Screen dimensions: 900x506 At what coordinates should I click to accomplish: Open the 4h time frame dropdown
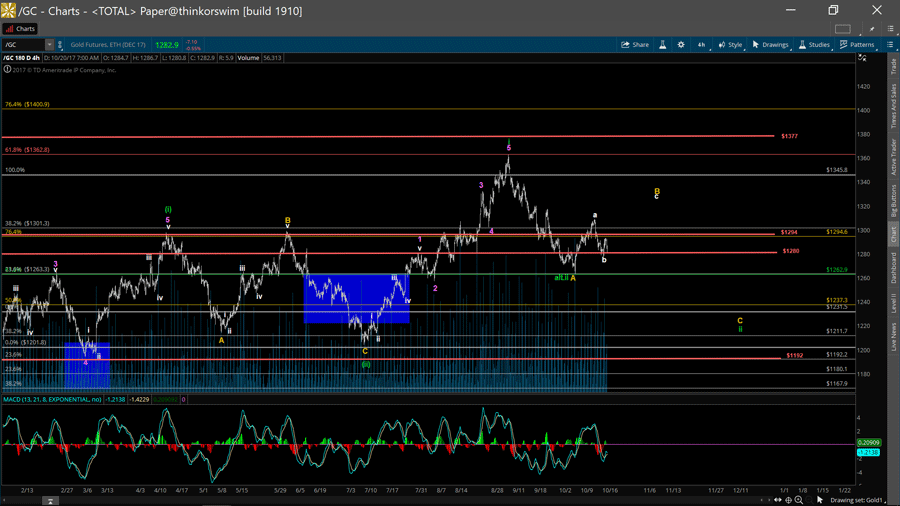701,45
